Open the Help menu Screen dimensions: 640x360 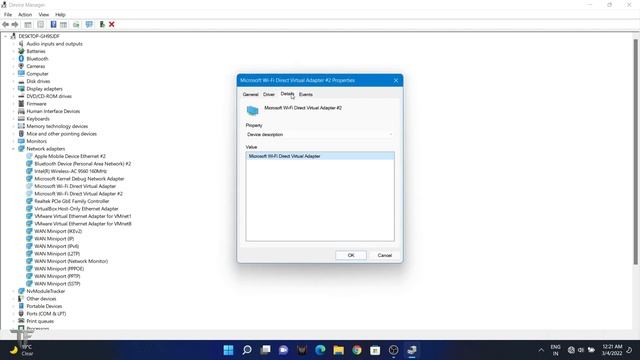(60, 15)
